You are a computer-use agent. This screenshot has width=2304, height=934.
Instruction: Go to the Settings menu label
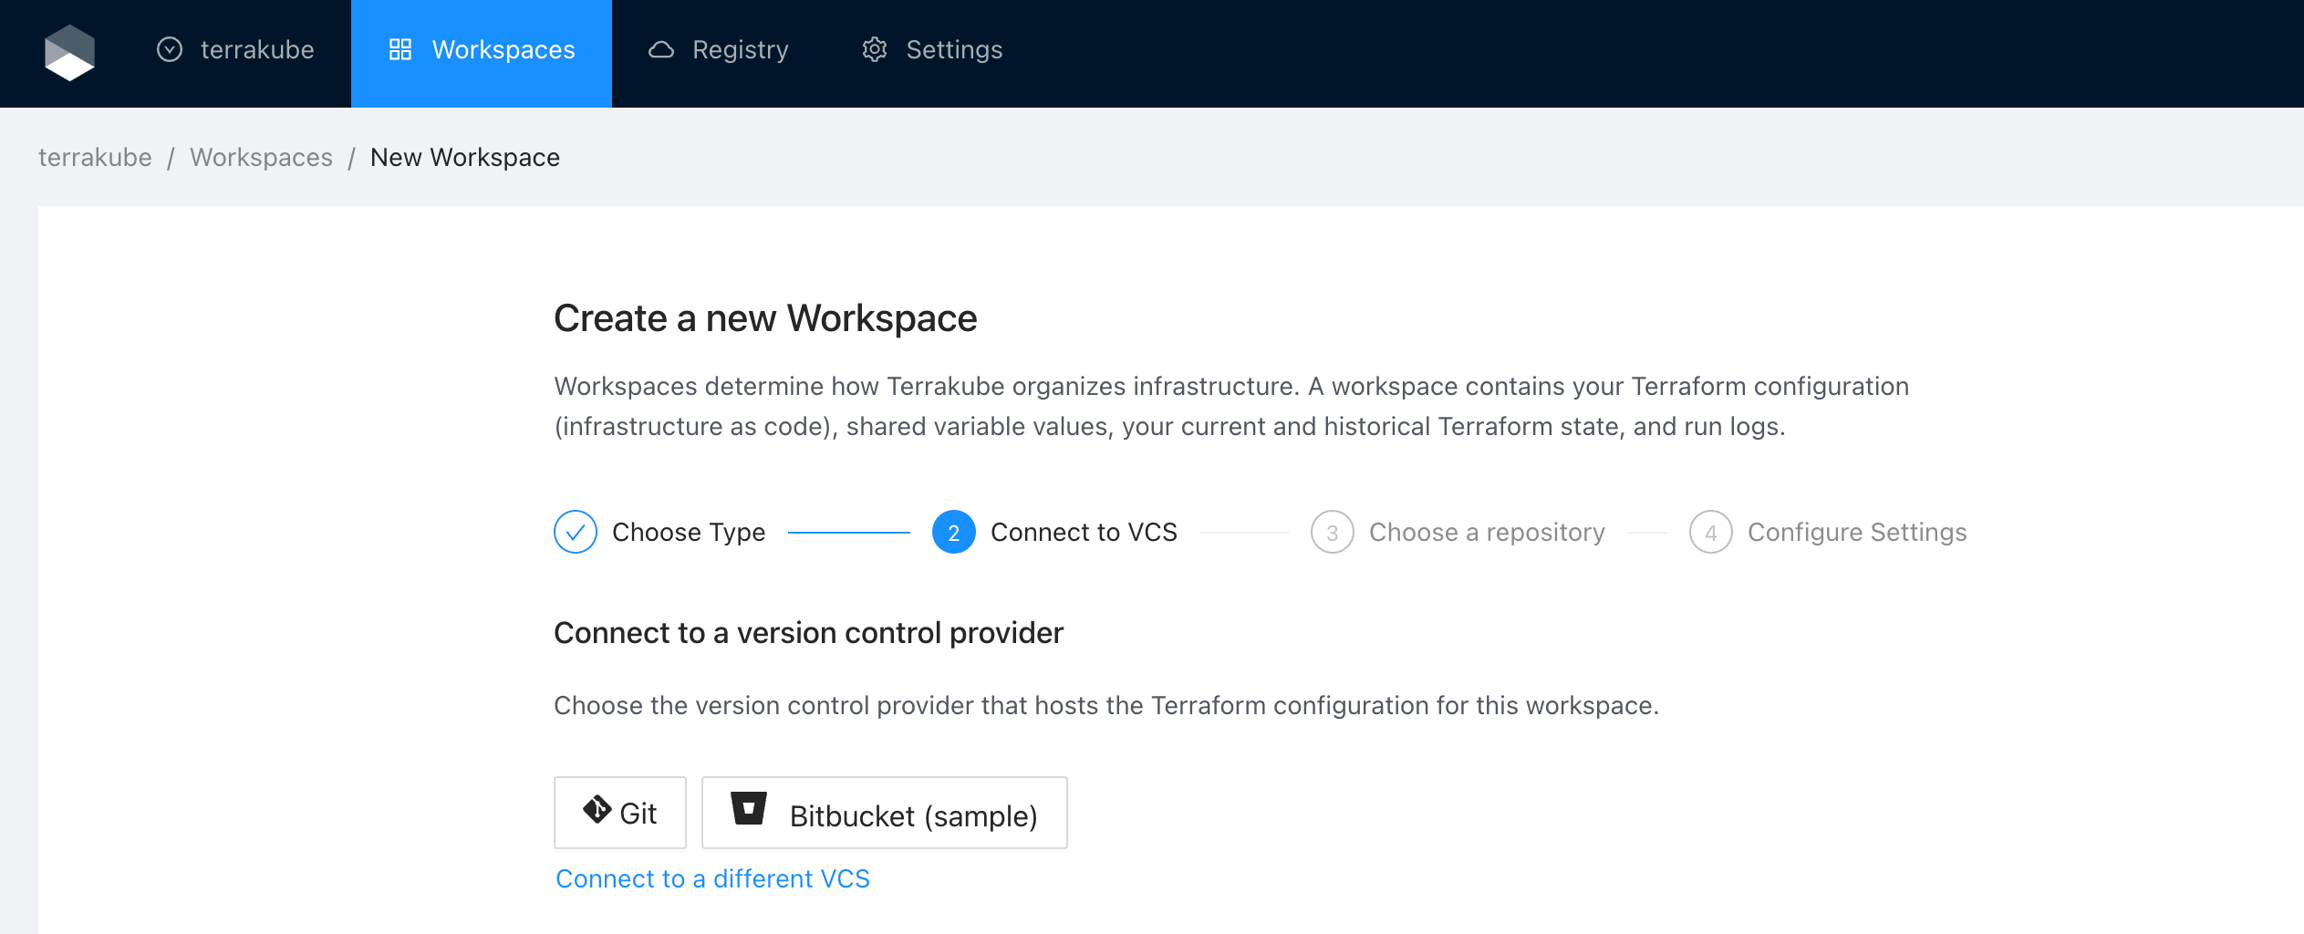point(953,50)
